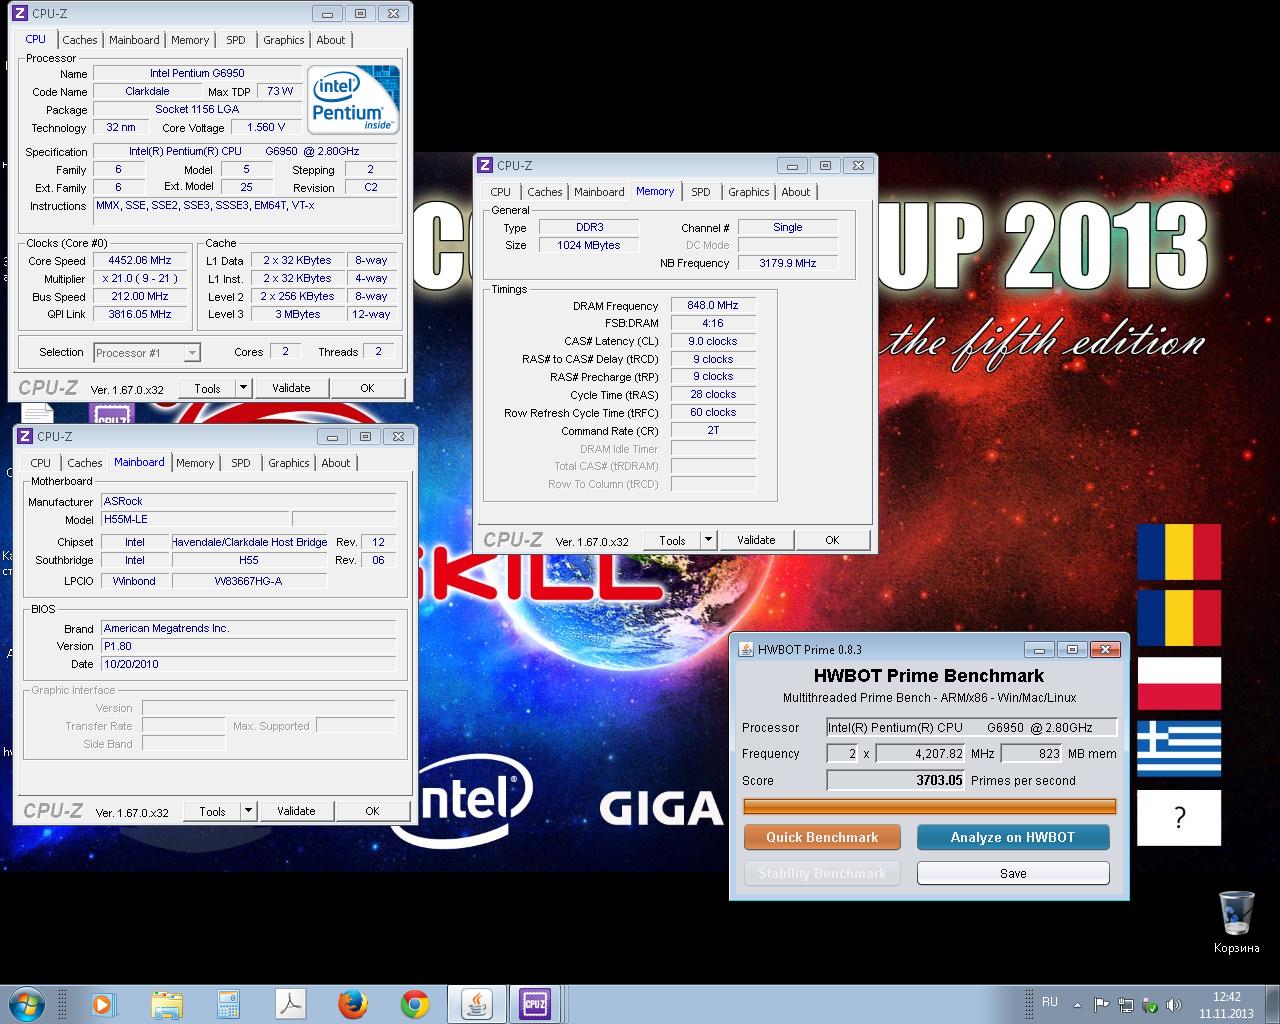Click the Z icon in CPU window title bar
1280x1024 pixels.
[20, 13]
